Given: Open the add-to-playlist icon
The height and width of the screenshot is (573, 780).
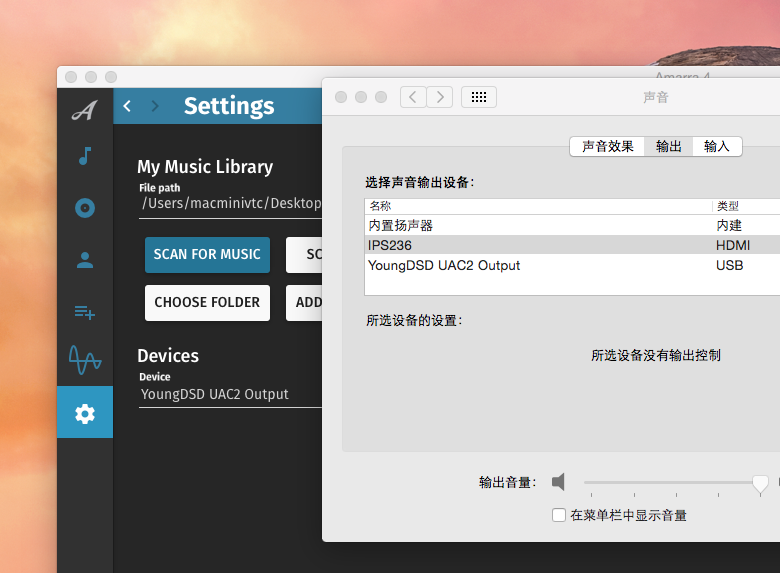Looking at the screenshot, I should [x=85, y=312].
